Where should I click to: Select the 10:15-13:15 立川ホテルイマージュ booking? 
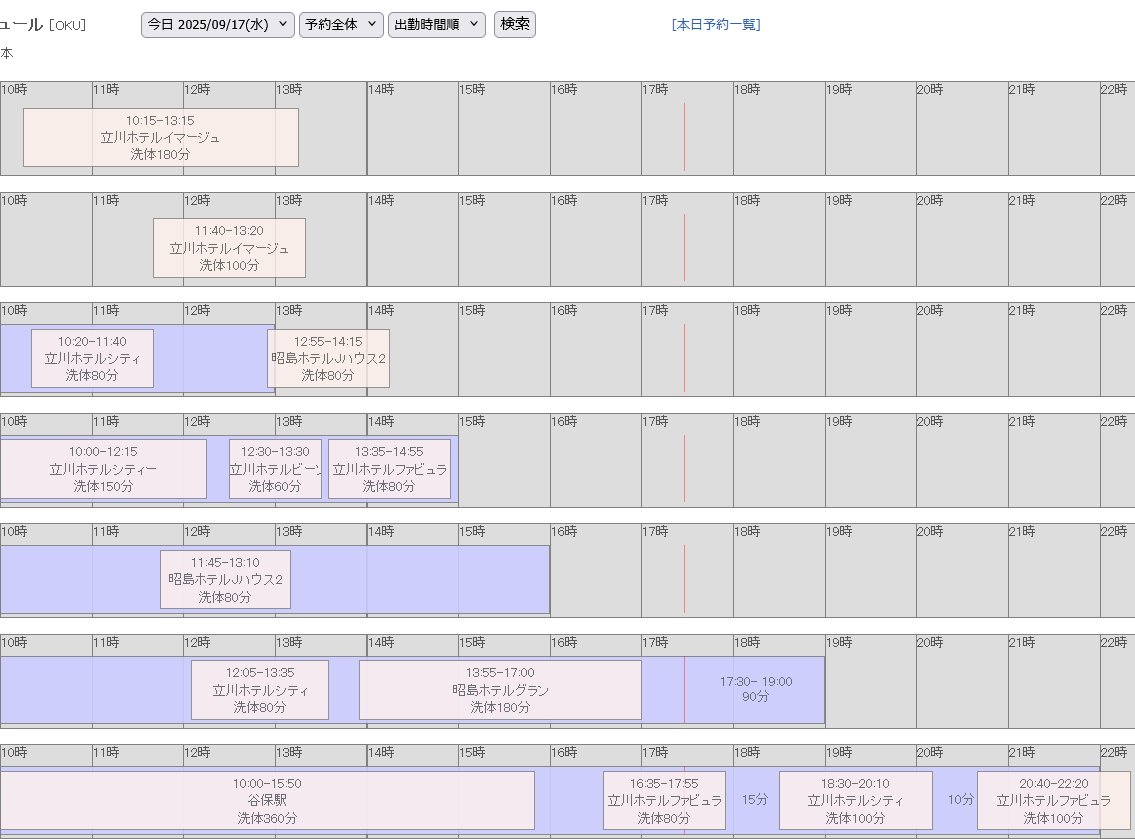[x=161, y=138]
